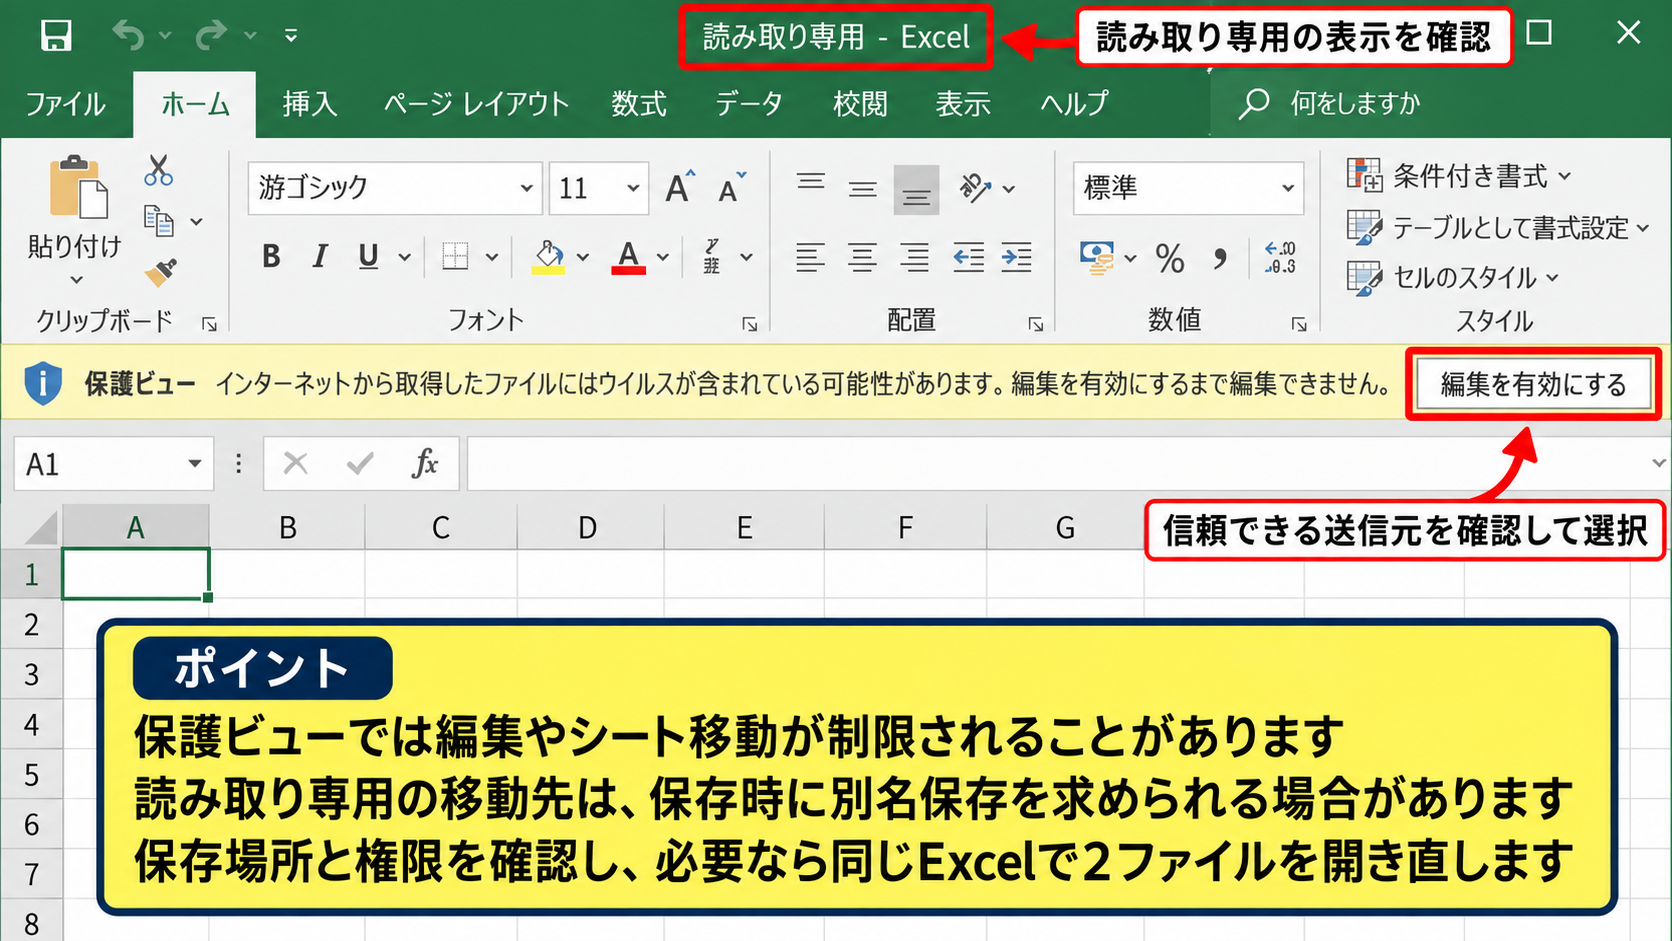Open the 数値 dialog launcher

1299,324
